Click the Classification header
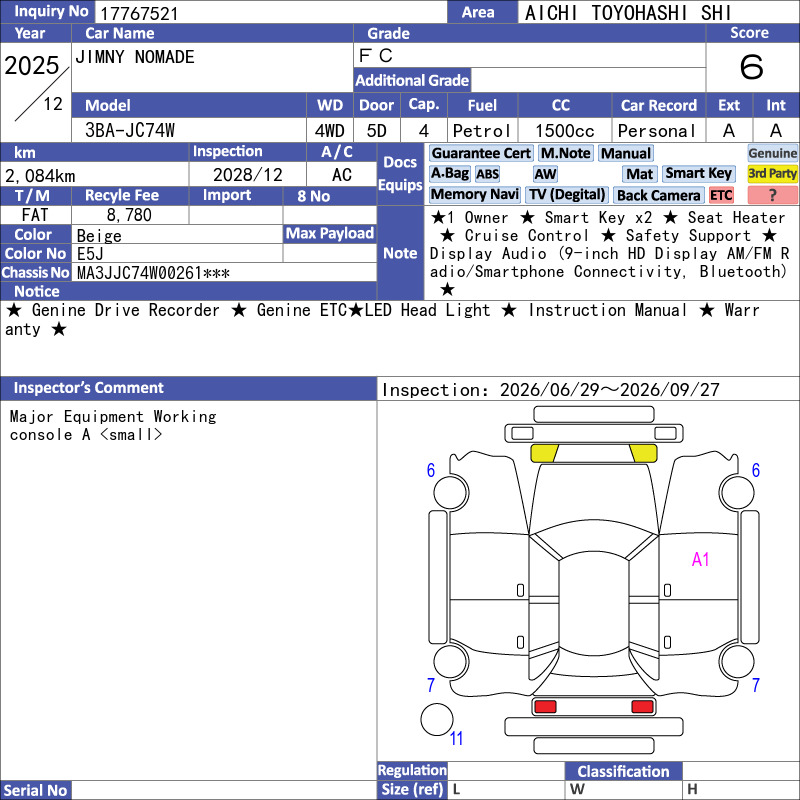Screen dimensions: 800x800 click(x=623, y=771)
